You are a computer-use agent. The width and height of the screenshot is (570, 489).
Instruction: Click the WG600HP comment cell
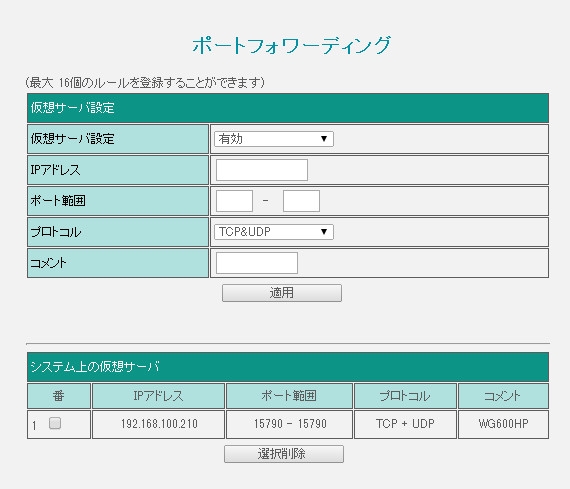[503, 424]
